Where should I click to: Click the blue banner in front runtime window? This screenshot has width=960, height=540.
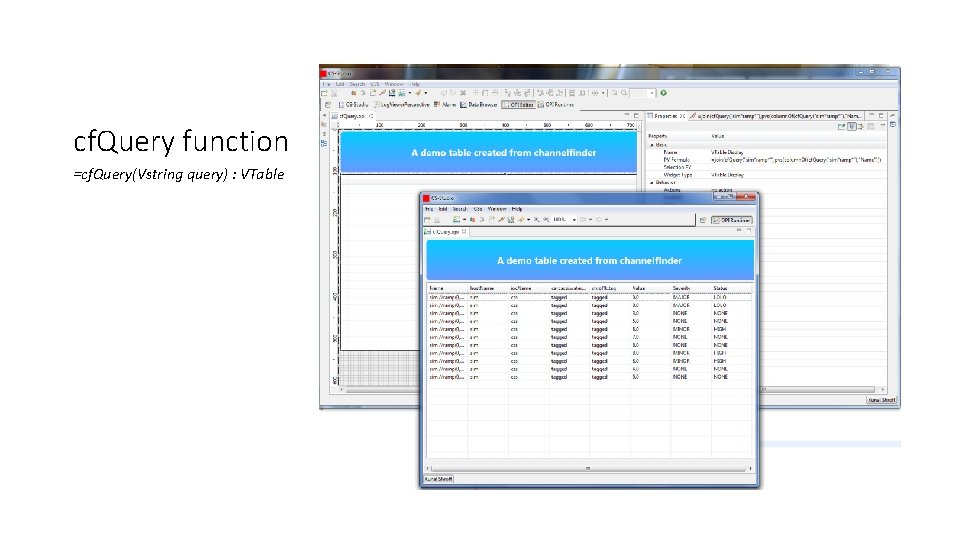point(590,260)
